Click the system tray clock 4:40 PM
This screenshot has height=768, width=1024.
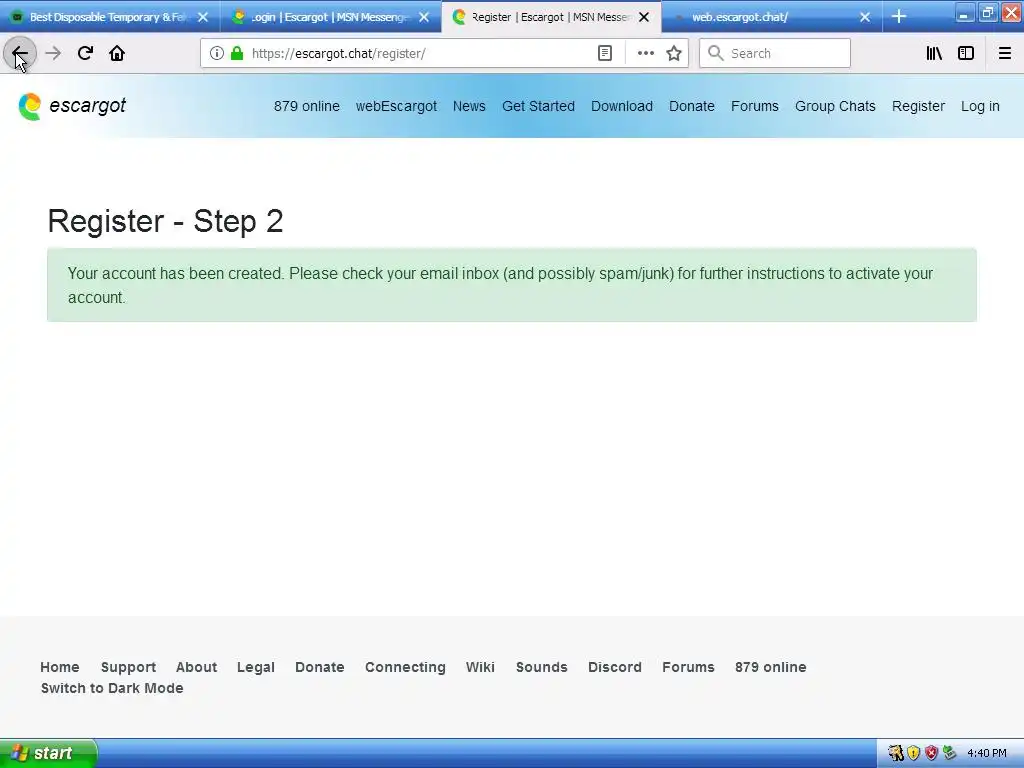pyautogui.click(x=987, y=753)
